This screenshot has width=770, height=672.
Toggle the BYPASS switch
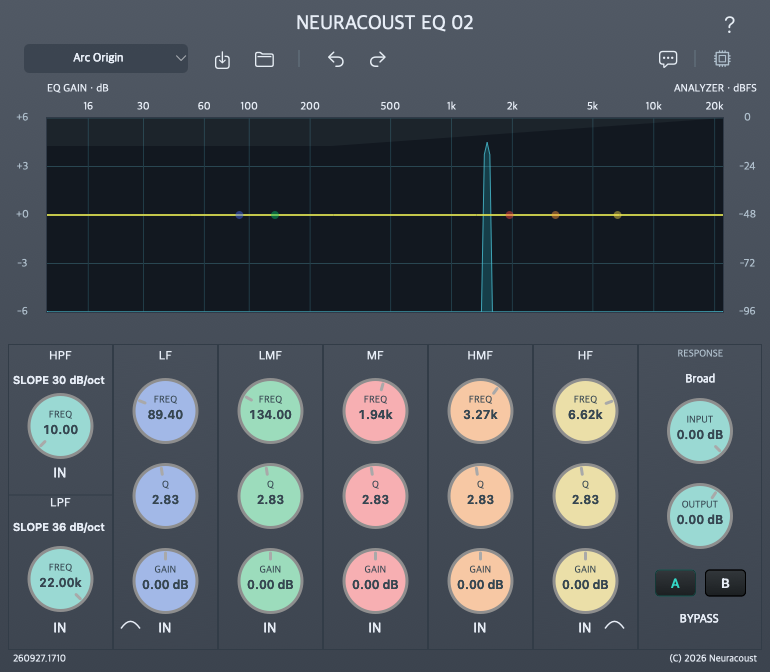pos(699,618)
